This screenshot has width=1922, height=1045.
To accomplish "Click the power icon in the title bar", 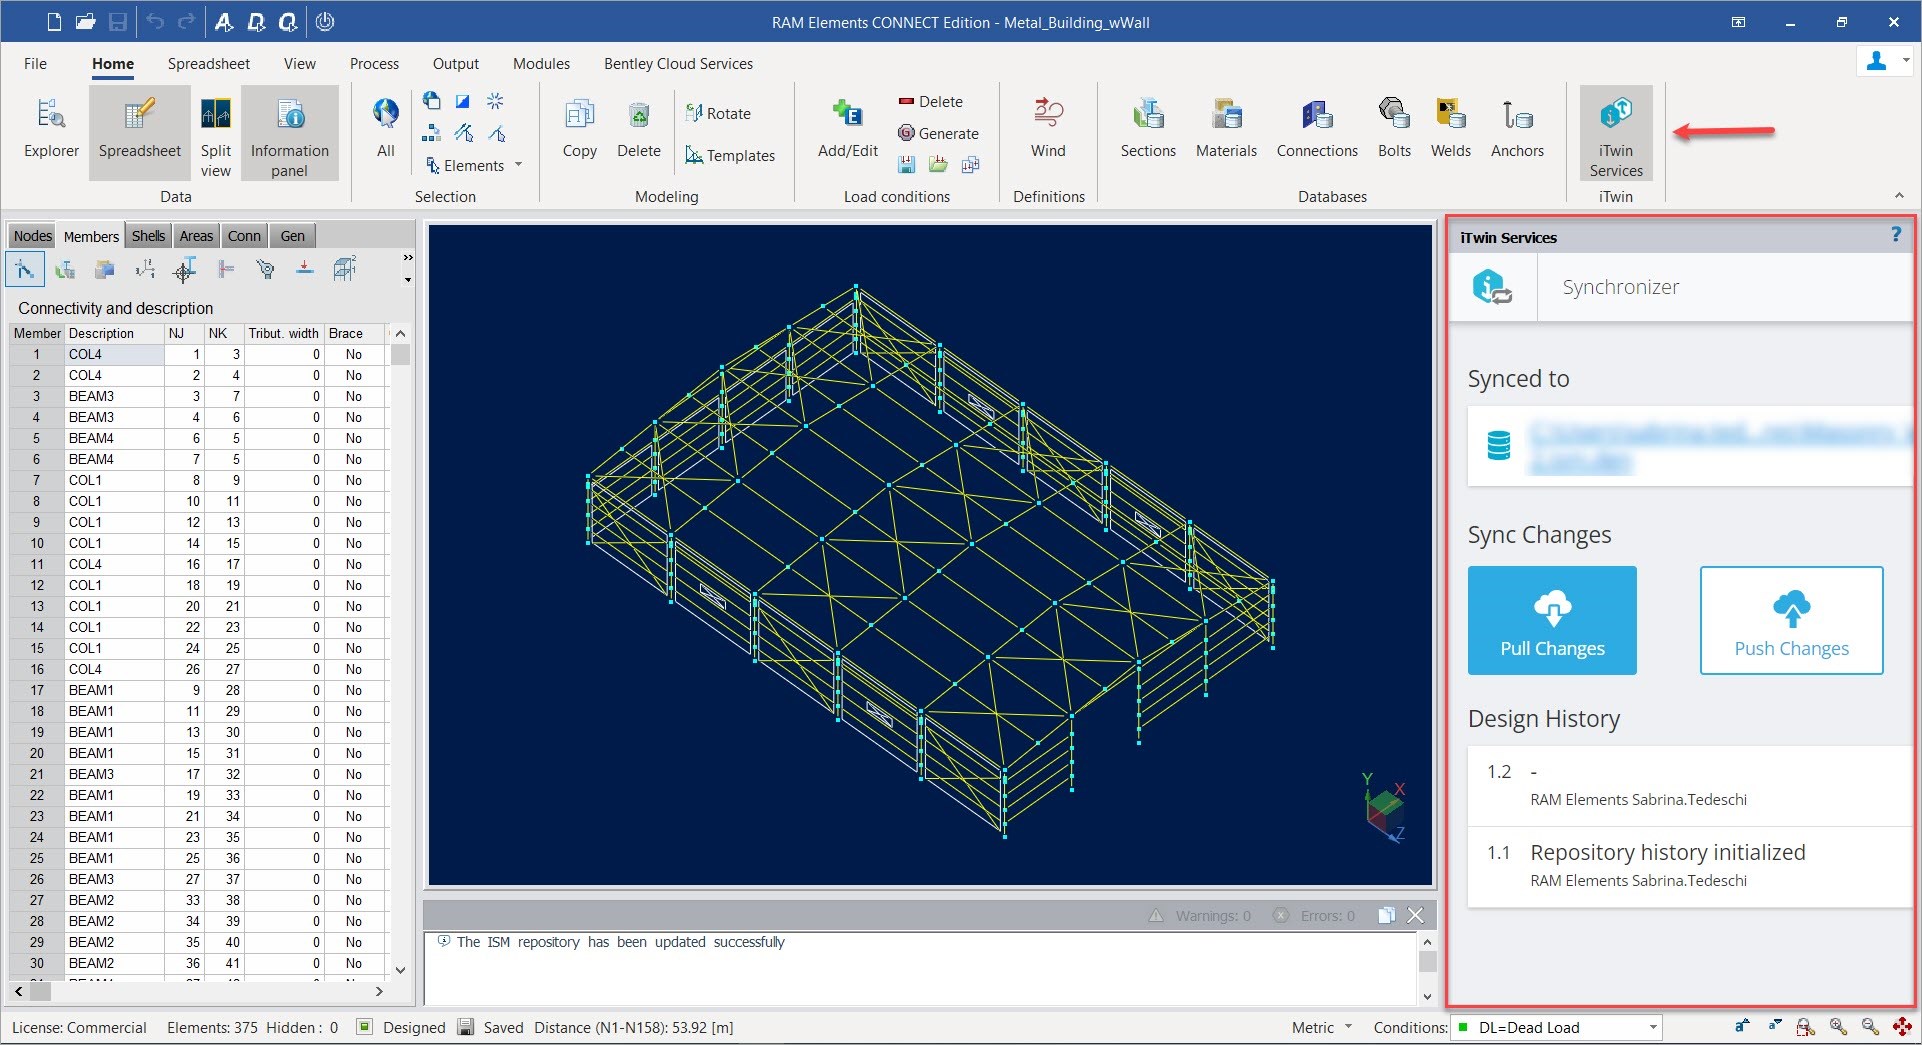I will [x=324, y=21].
